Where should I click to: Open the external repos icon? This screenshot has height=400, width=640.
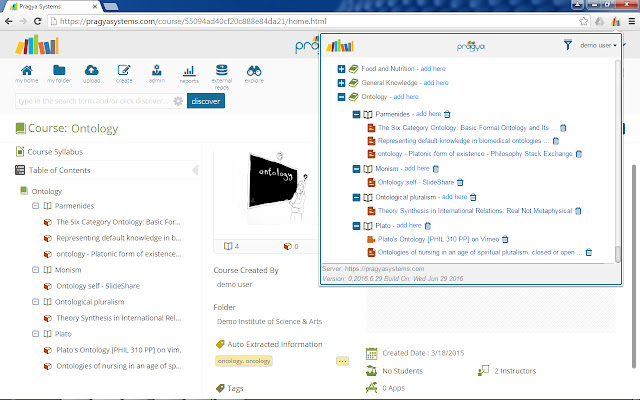(x=222, y=70)
